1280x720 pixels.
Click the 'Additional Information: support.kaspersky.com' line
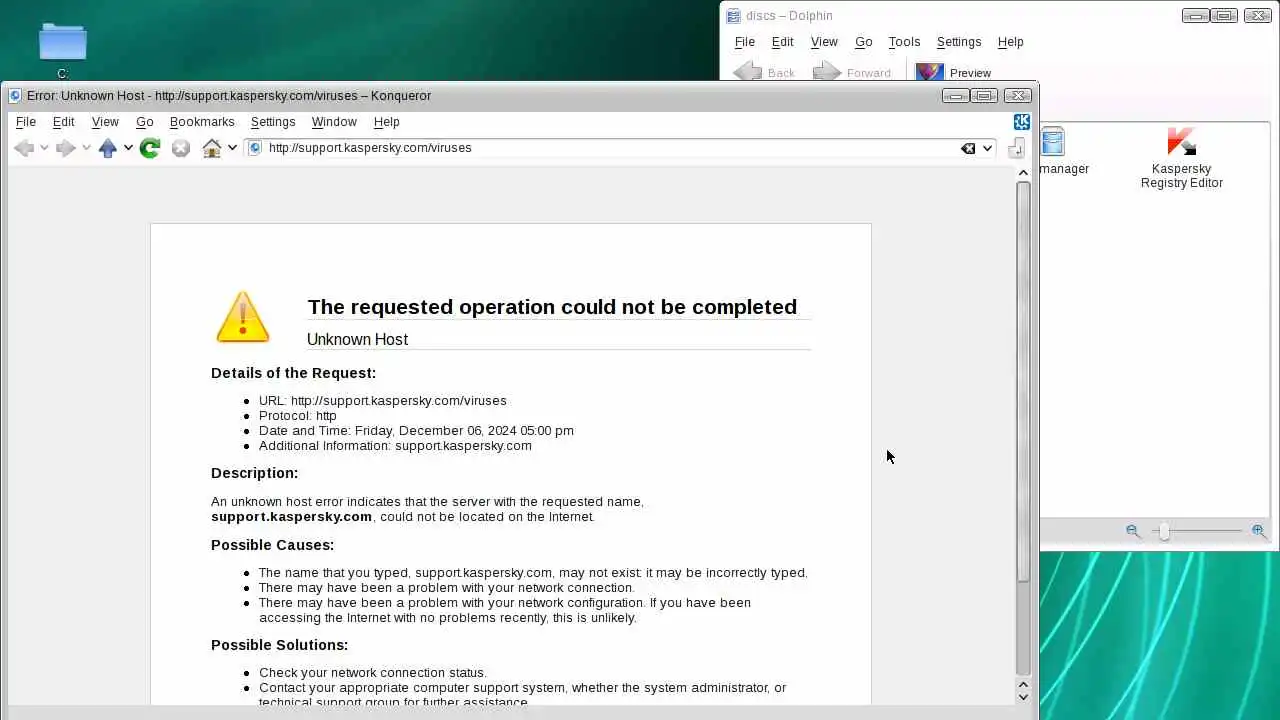click(x=395, y=446)
